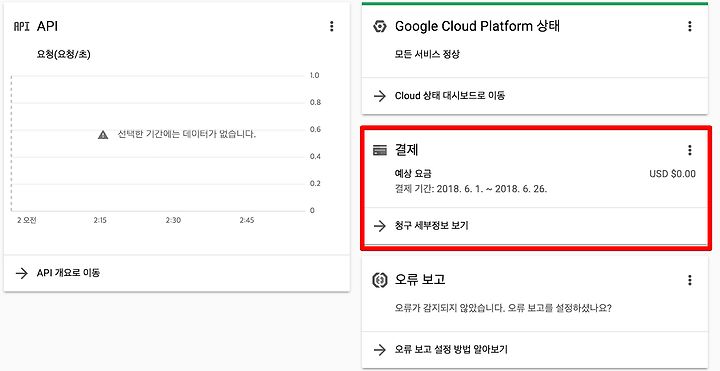Click the arrow beside 청구 세부정보 보기
The height and width of the screenshot is (371, 720).
[379, 225]
